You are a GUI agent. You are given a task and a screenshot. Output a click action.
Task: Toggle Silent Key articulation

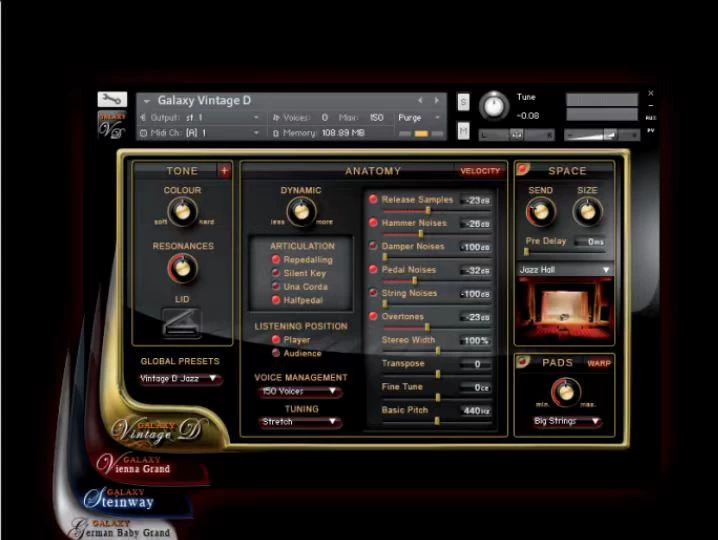click(276, 273)
